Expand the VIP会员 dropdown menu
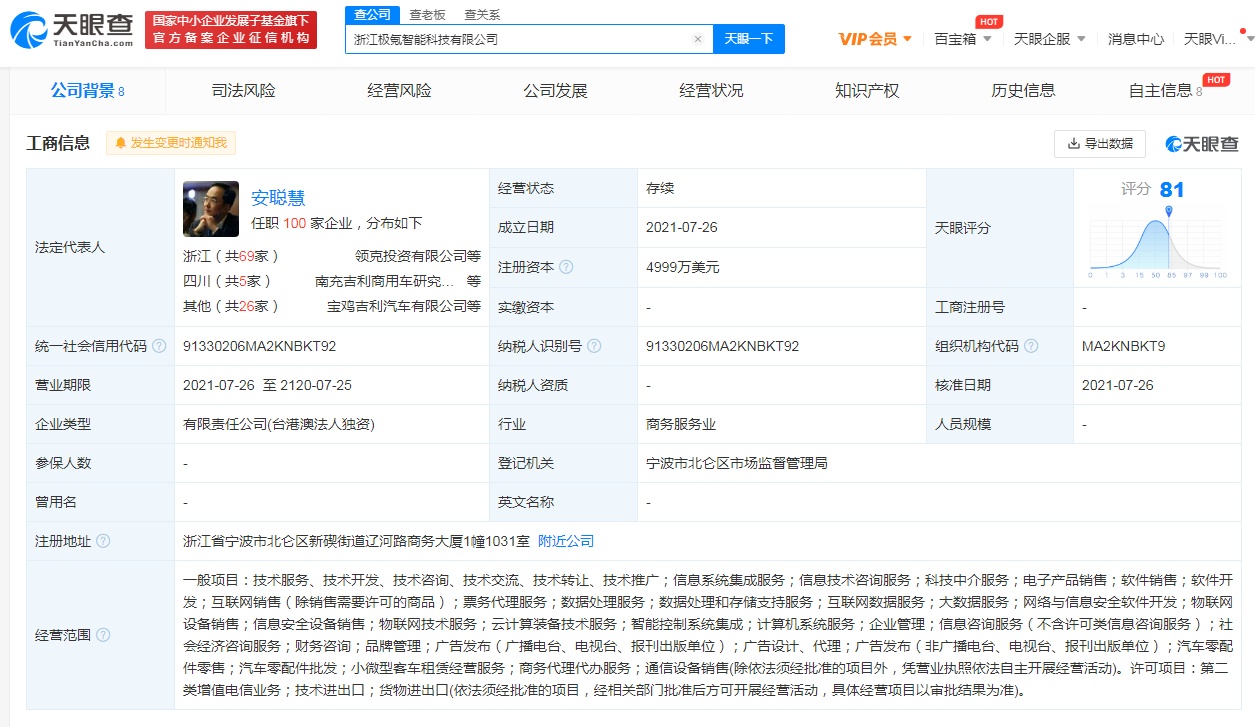The height and width of the screenshot is (727, 1255). 875,39
